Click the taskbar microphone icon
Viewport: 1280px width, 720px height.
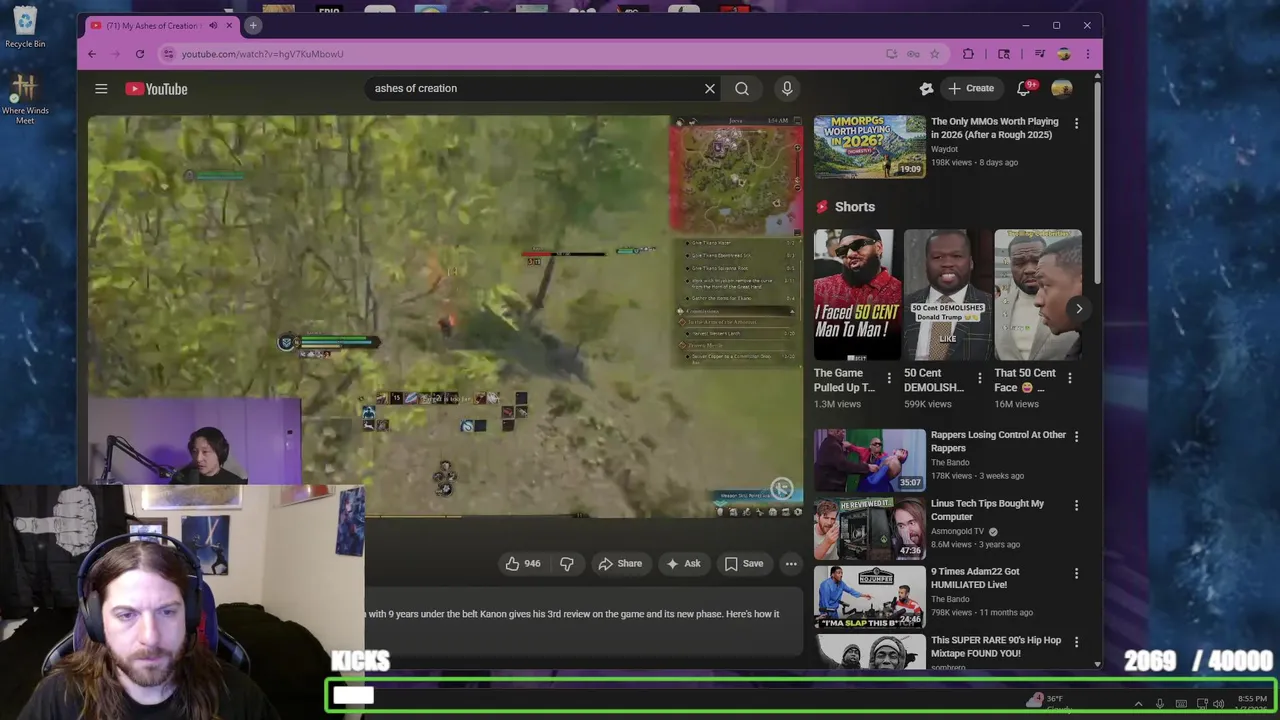pyautogui.click(x=1160, y=704)
